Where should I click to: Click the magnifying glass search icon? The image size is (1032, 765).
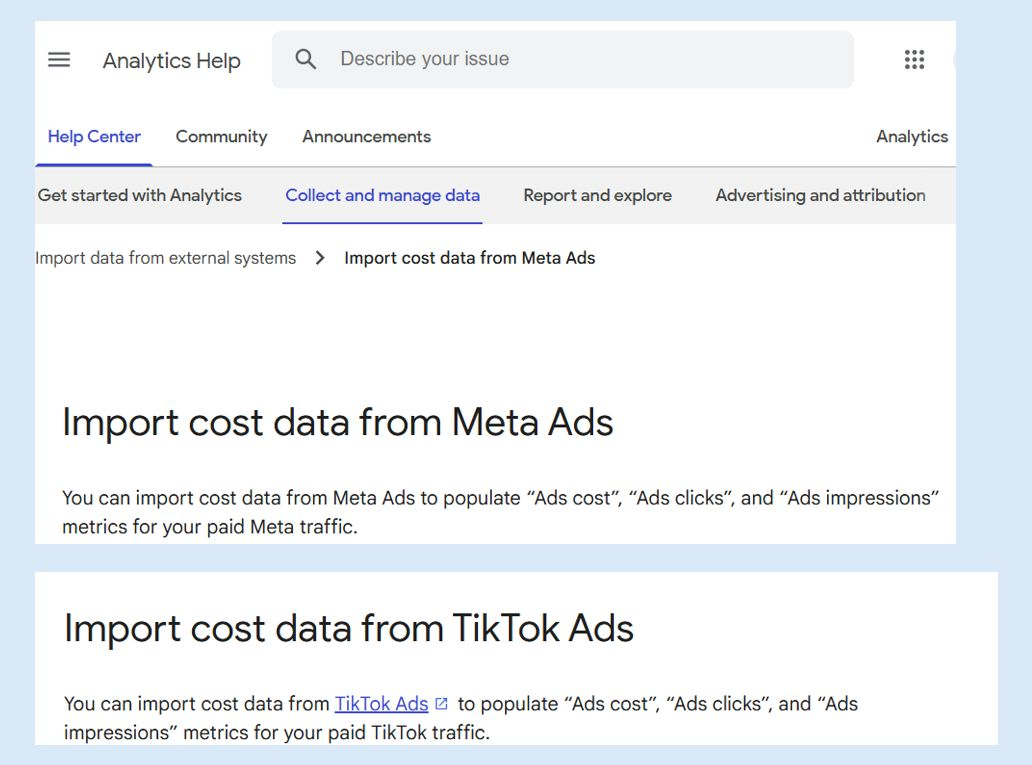306,60
